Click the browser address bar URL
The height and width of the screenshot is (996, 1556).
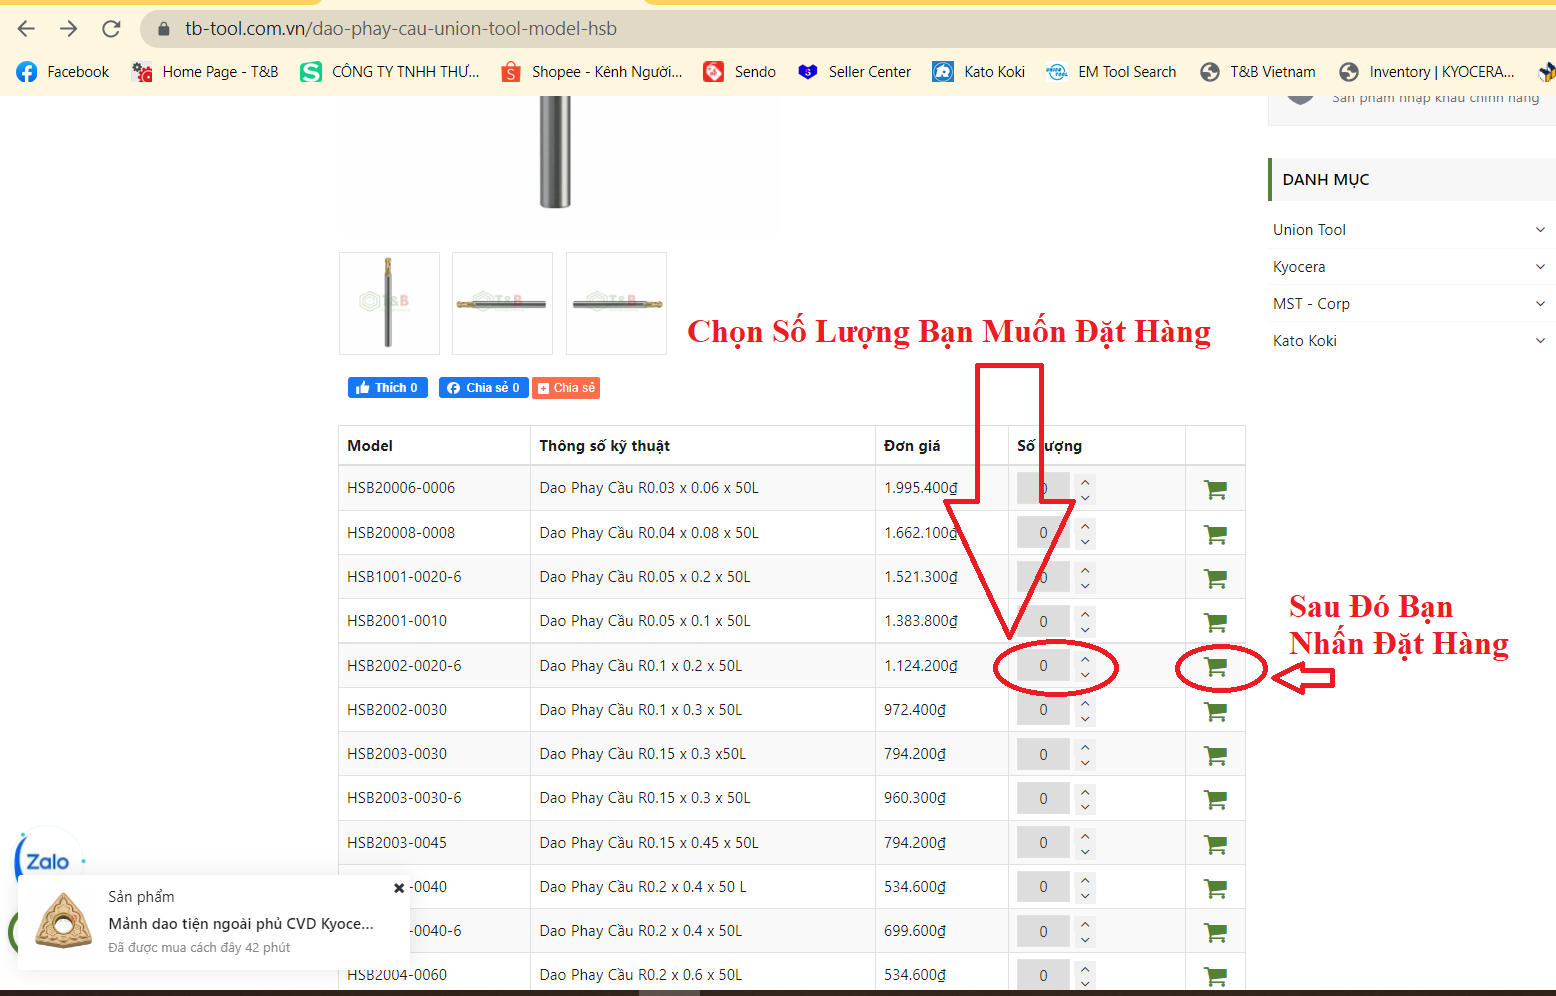coord(401,29)
